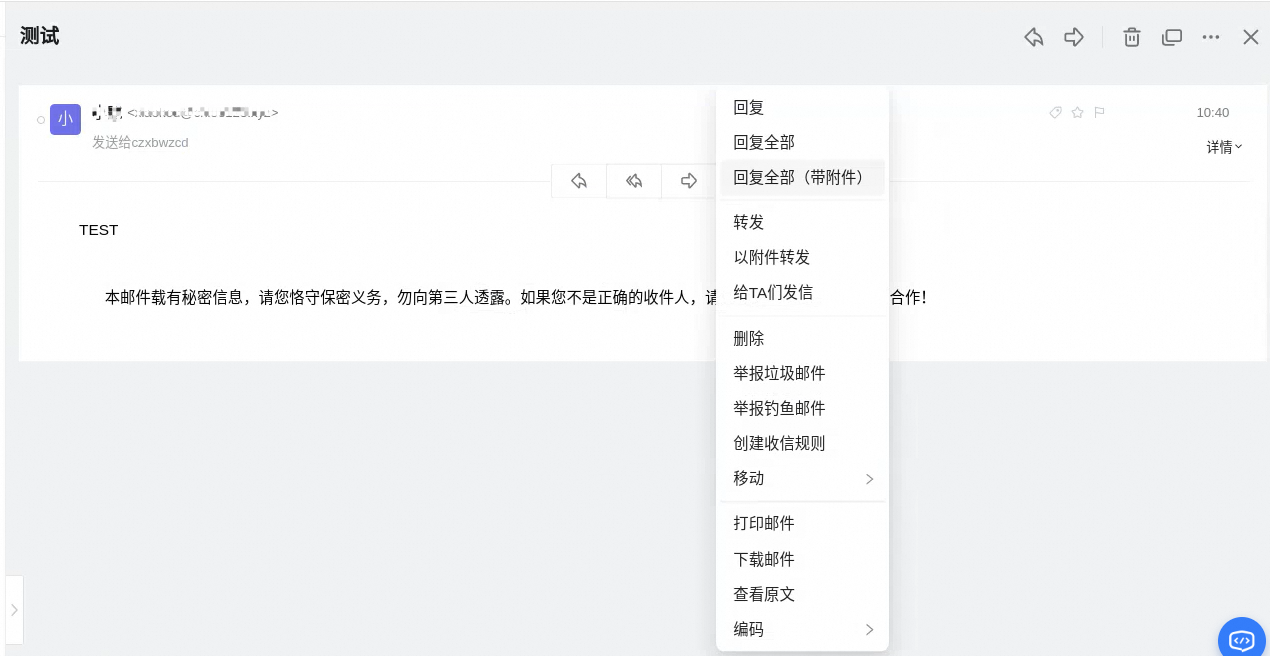This screenshot has width=1270, height=656.
Task: Click the tag icon in the message header
Action: click(1056, 113)
